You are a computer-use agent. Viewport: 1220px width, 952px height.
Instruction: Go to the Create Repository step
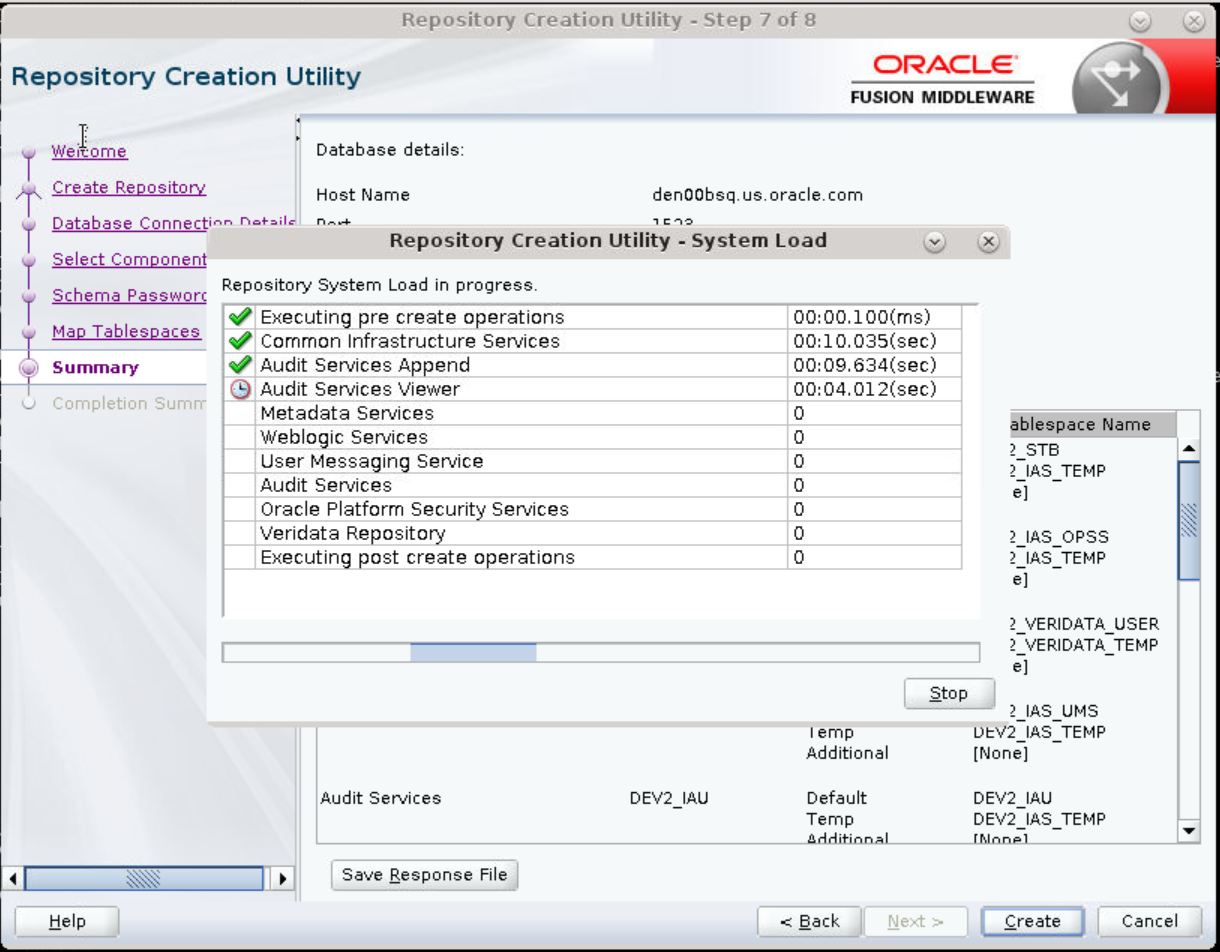tap(128, 187)
